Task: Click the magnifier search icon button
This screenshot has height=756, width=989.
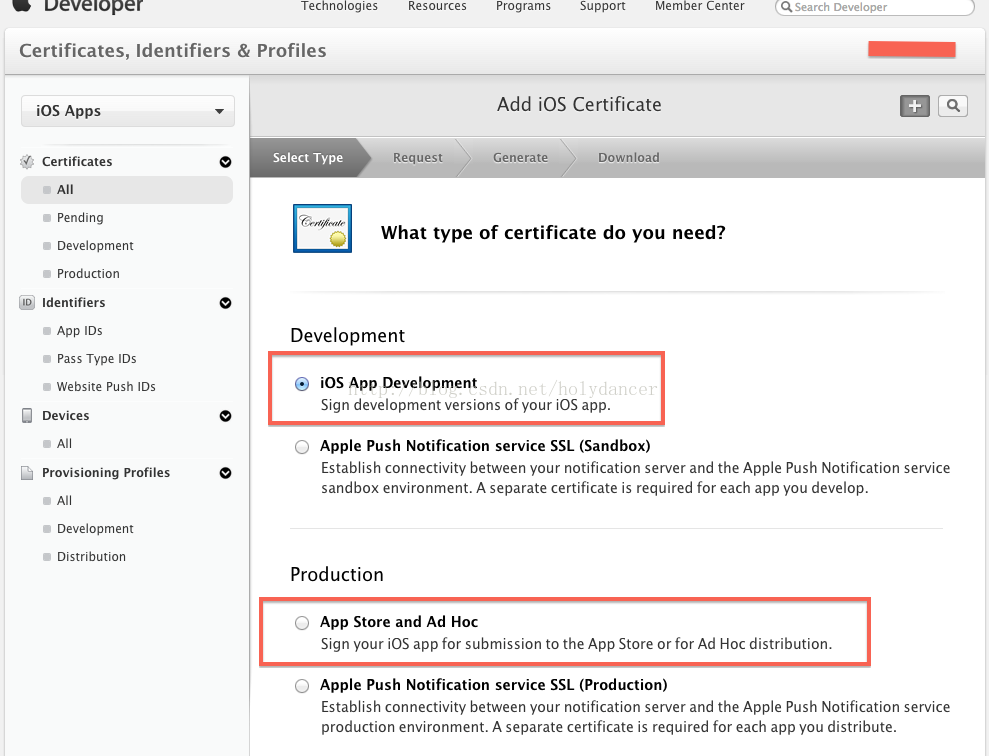Action: [x=953, y=106]
